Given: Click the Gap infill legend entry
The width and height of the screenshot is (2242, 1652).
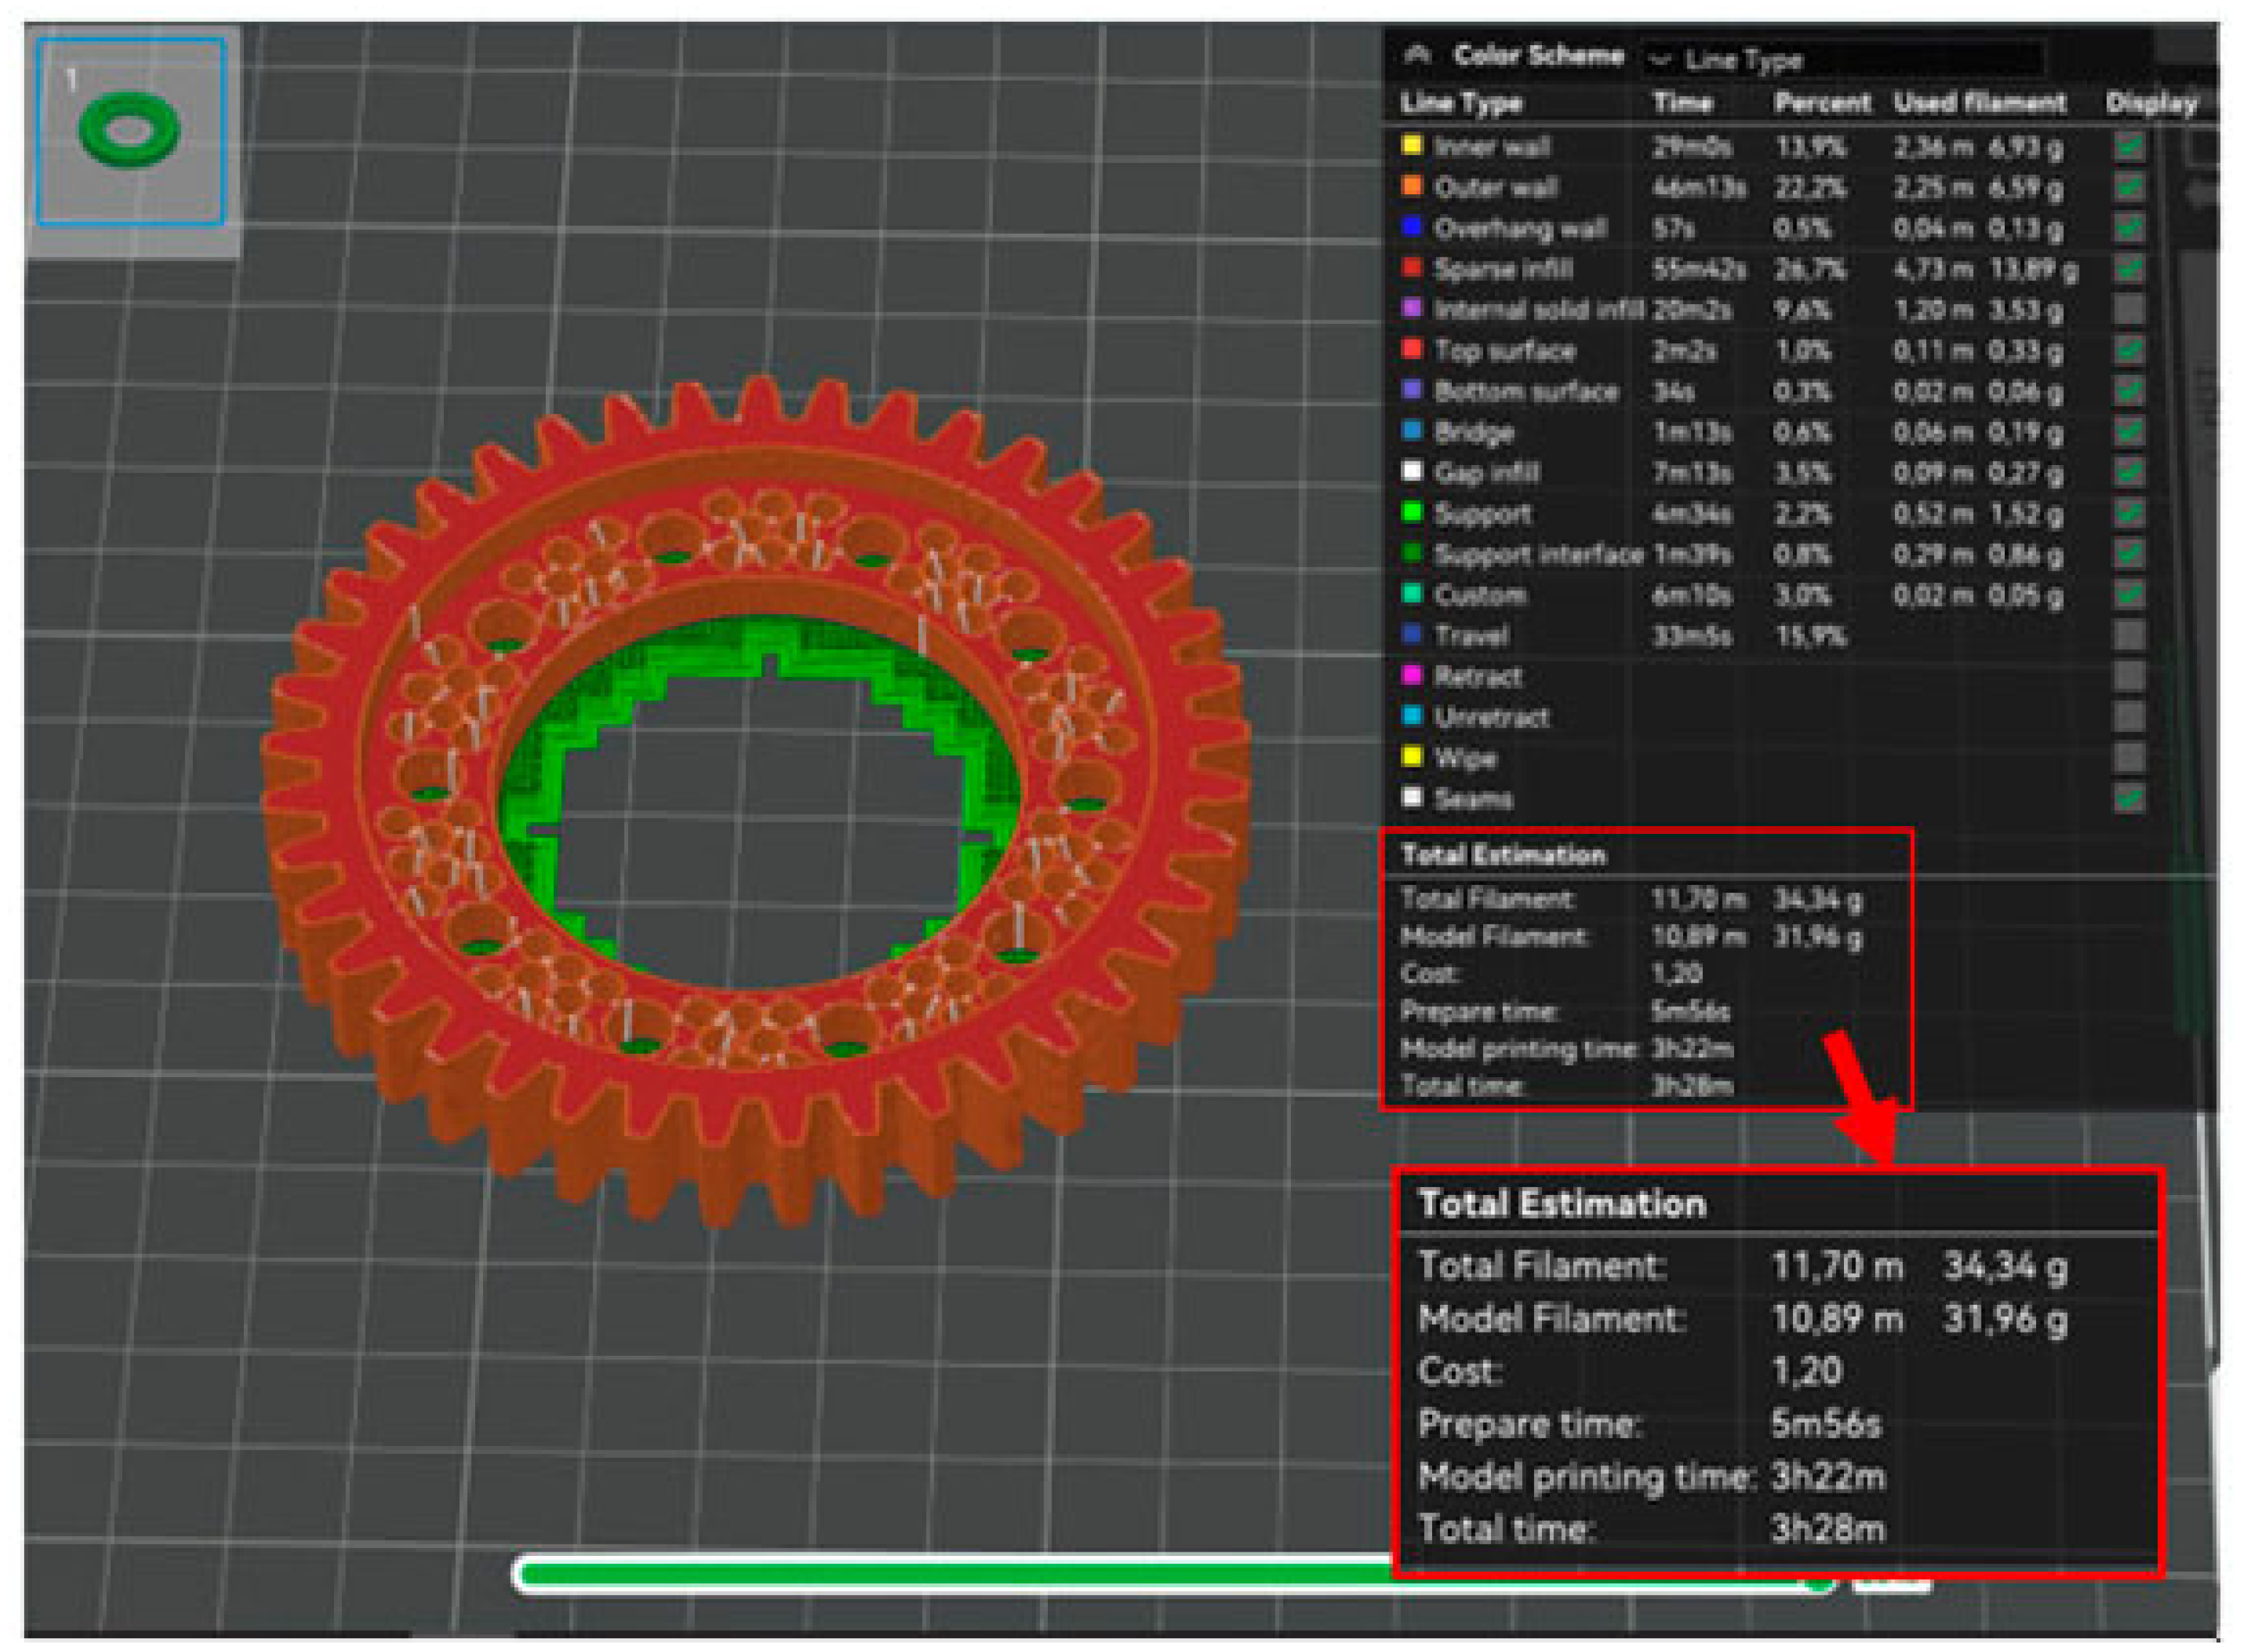Looking at the screenshot, I should click(x=1486, y=473).
